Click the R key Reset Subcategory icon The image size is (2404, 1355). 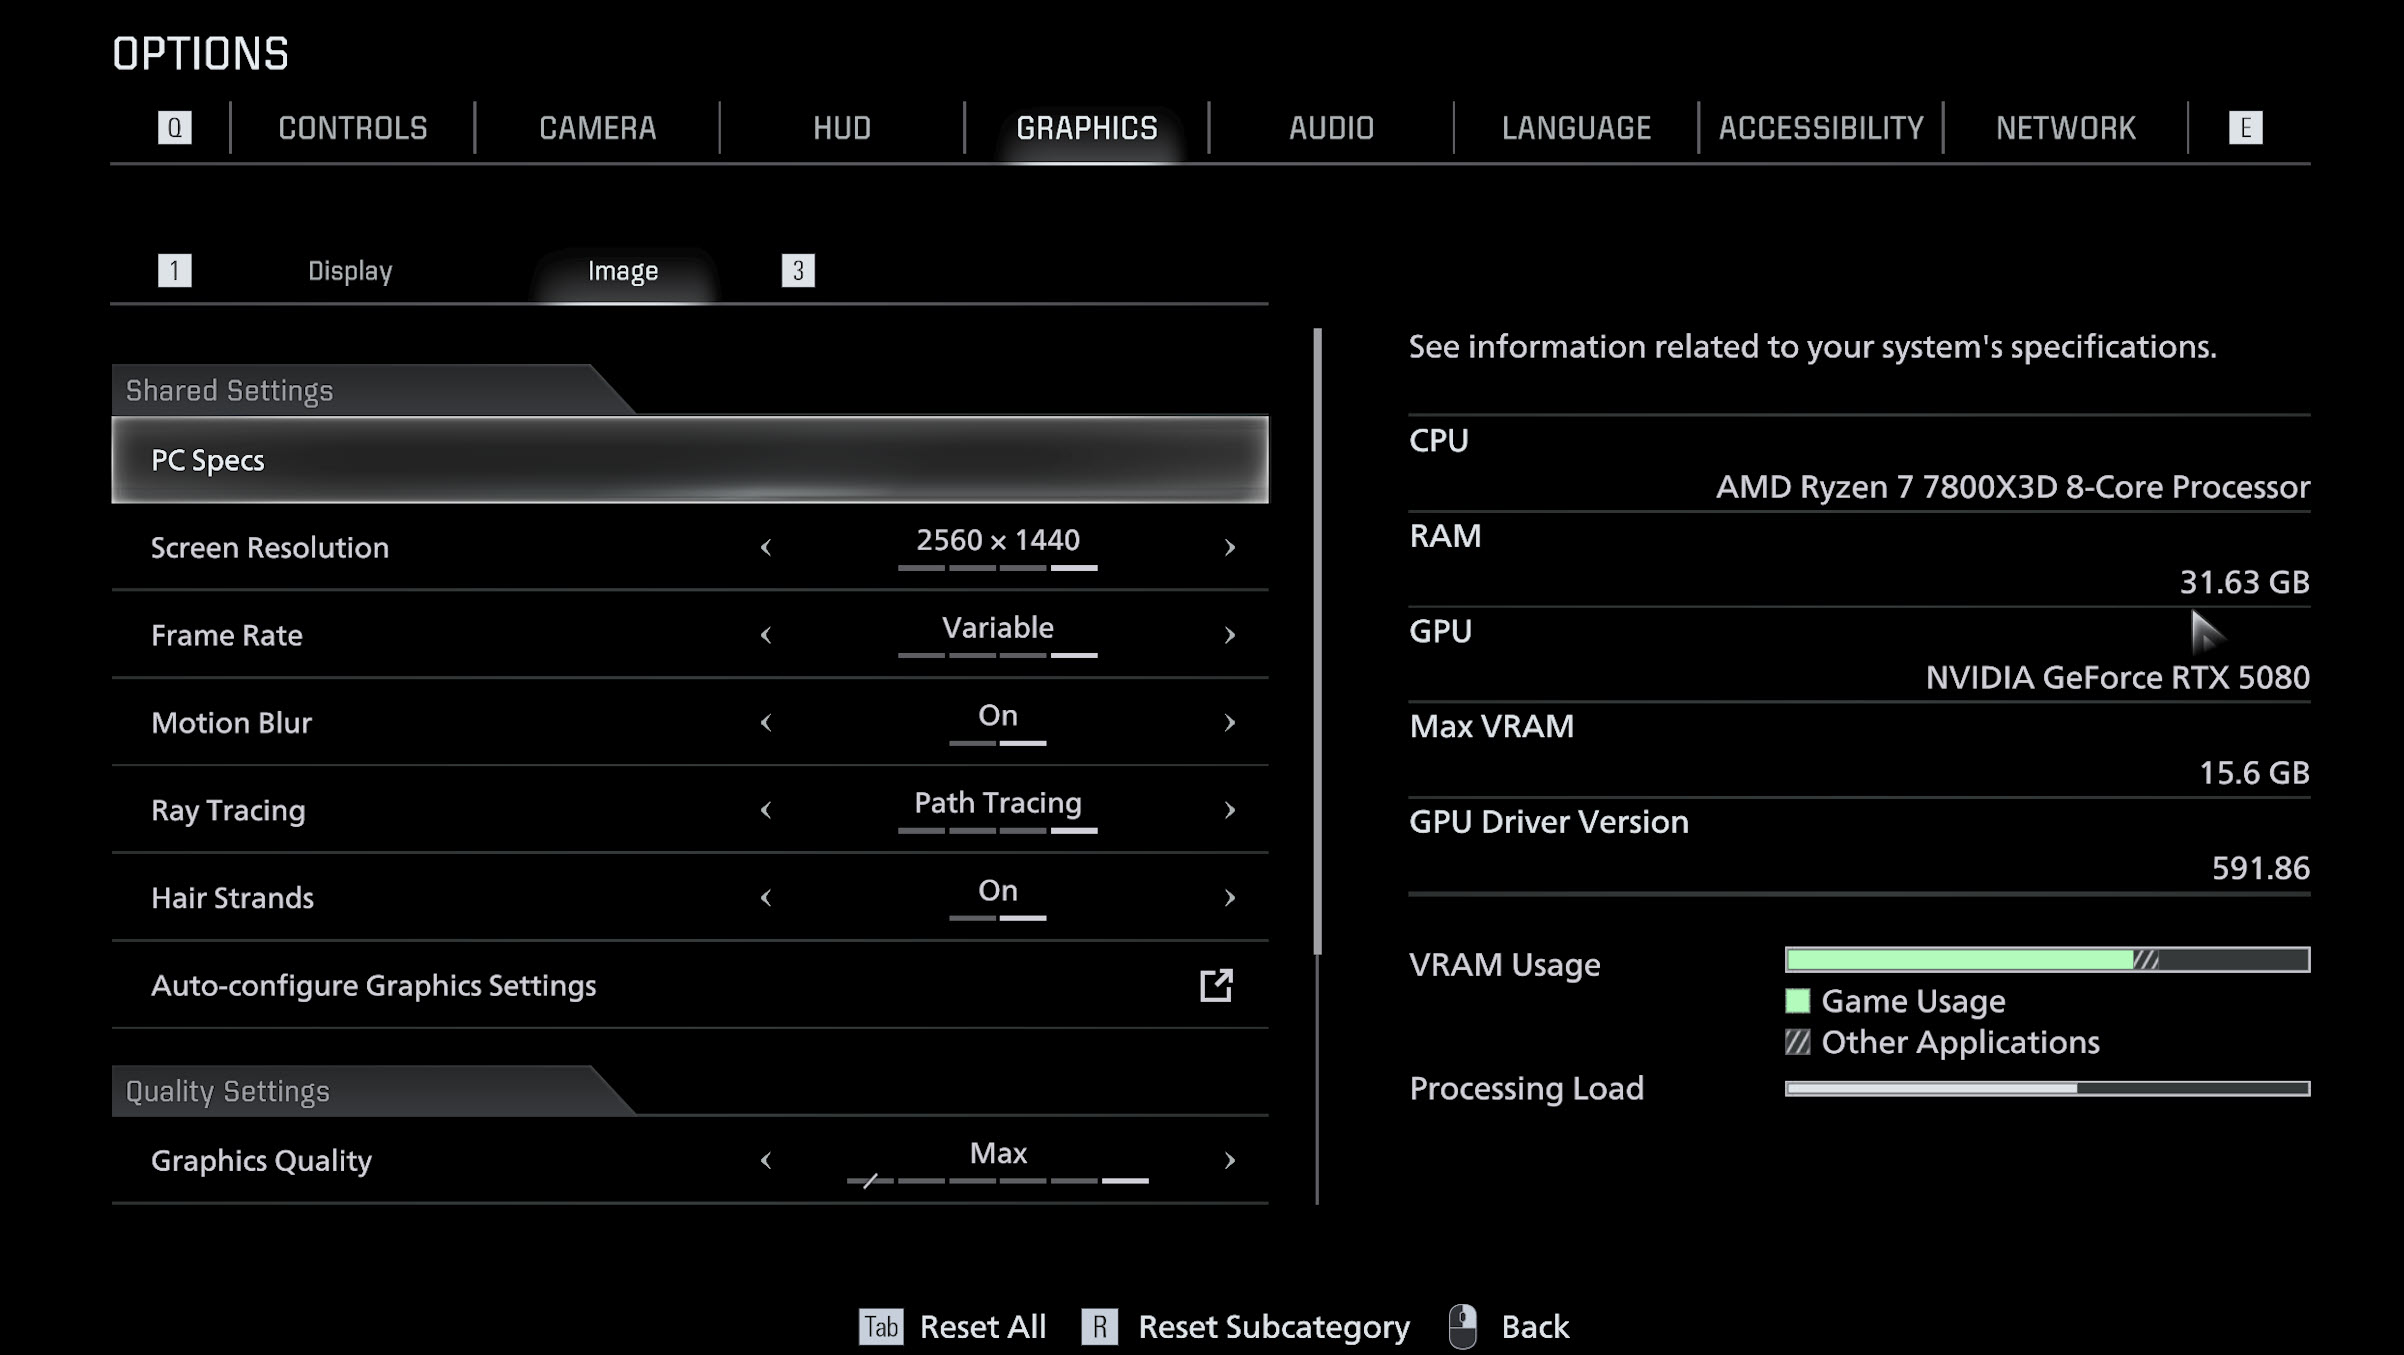click(1099, 1327)
